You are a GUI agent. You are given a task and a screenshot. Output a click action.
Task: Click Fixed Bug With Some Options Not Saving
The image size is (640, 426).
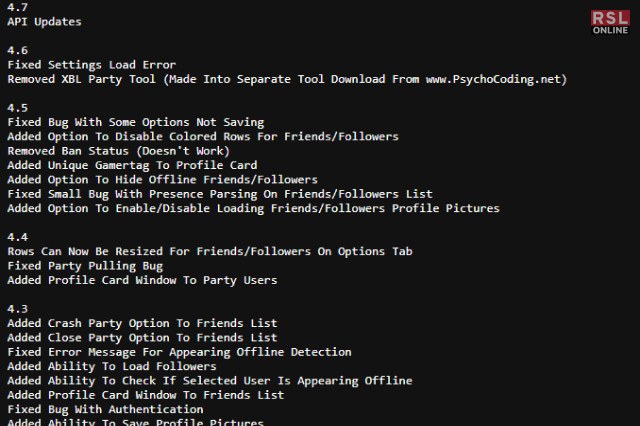coord(136,122)
